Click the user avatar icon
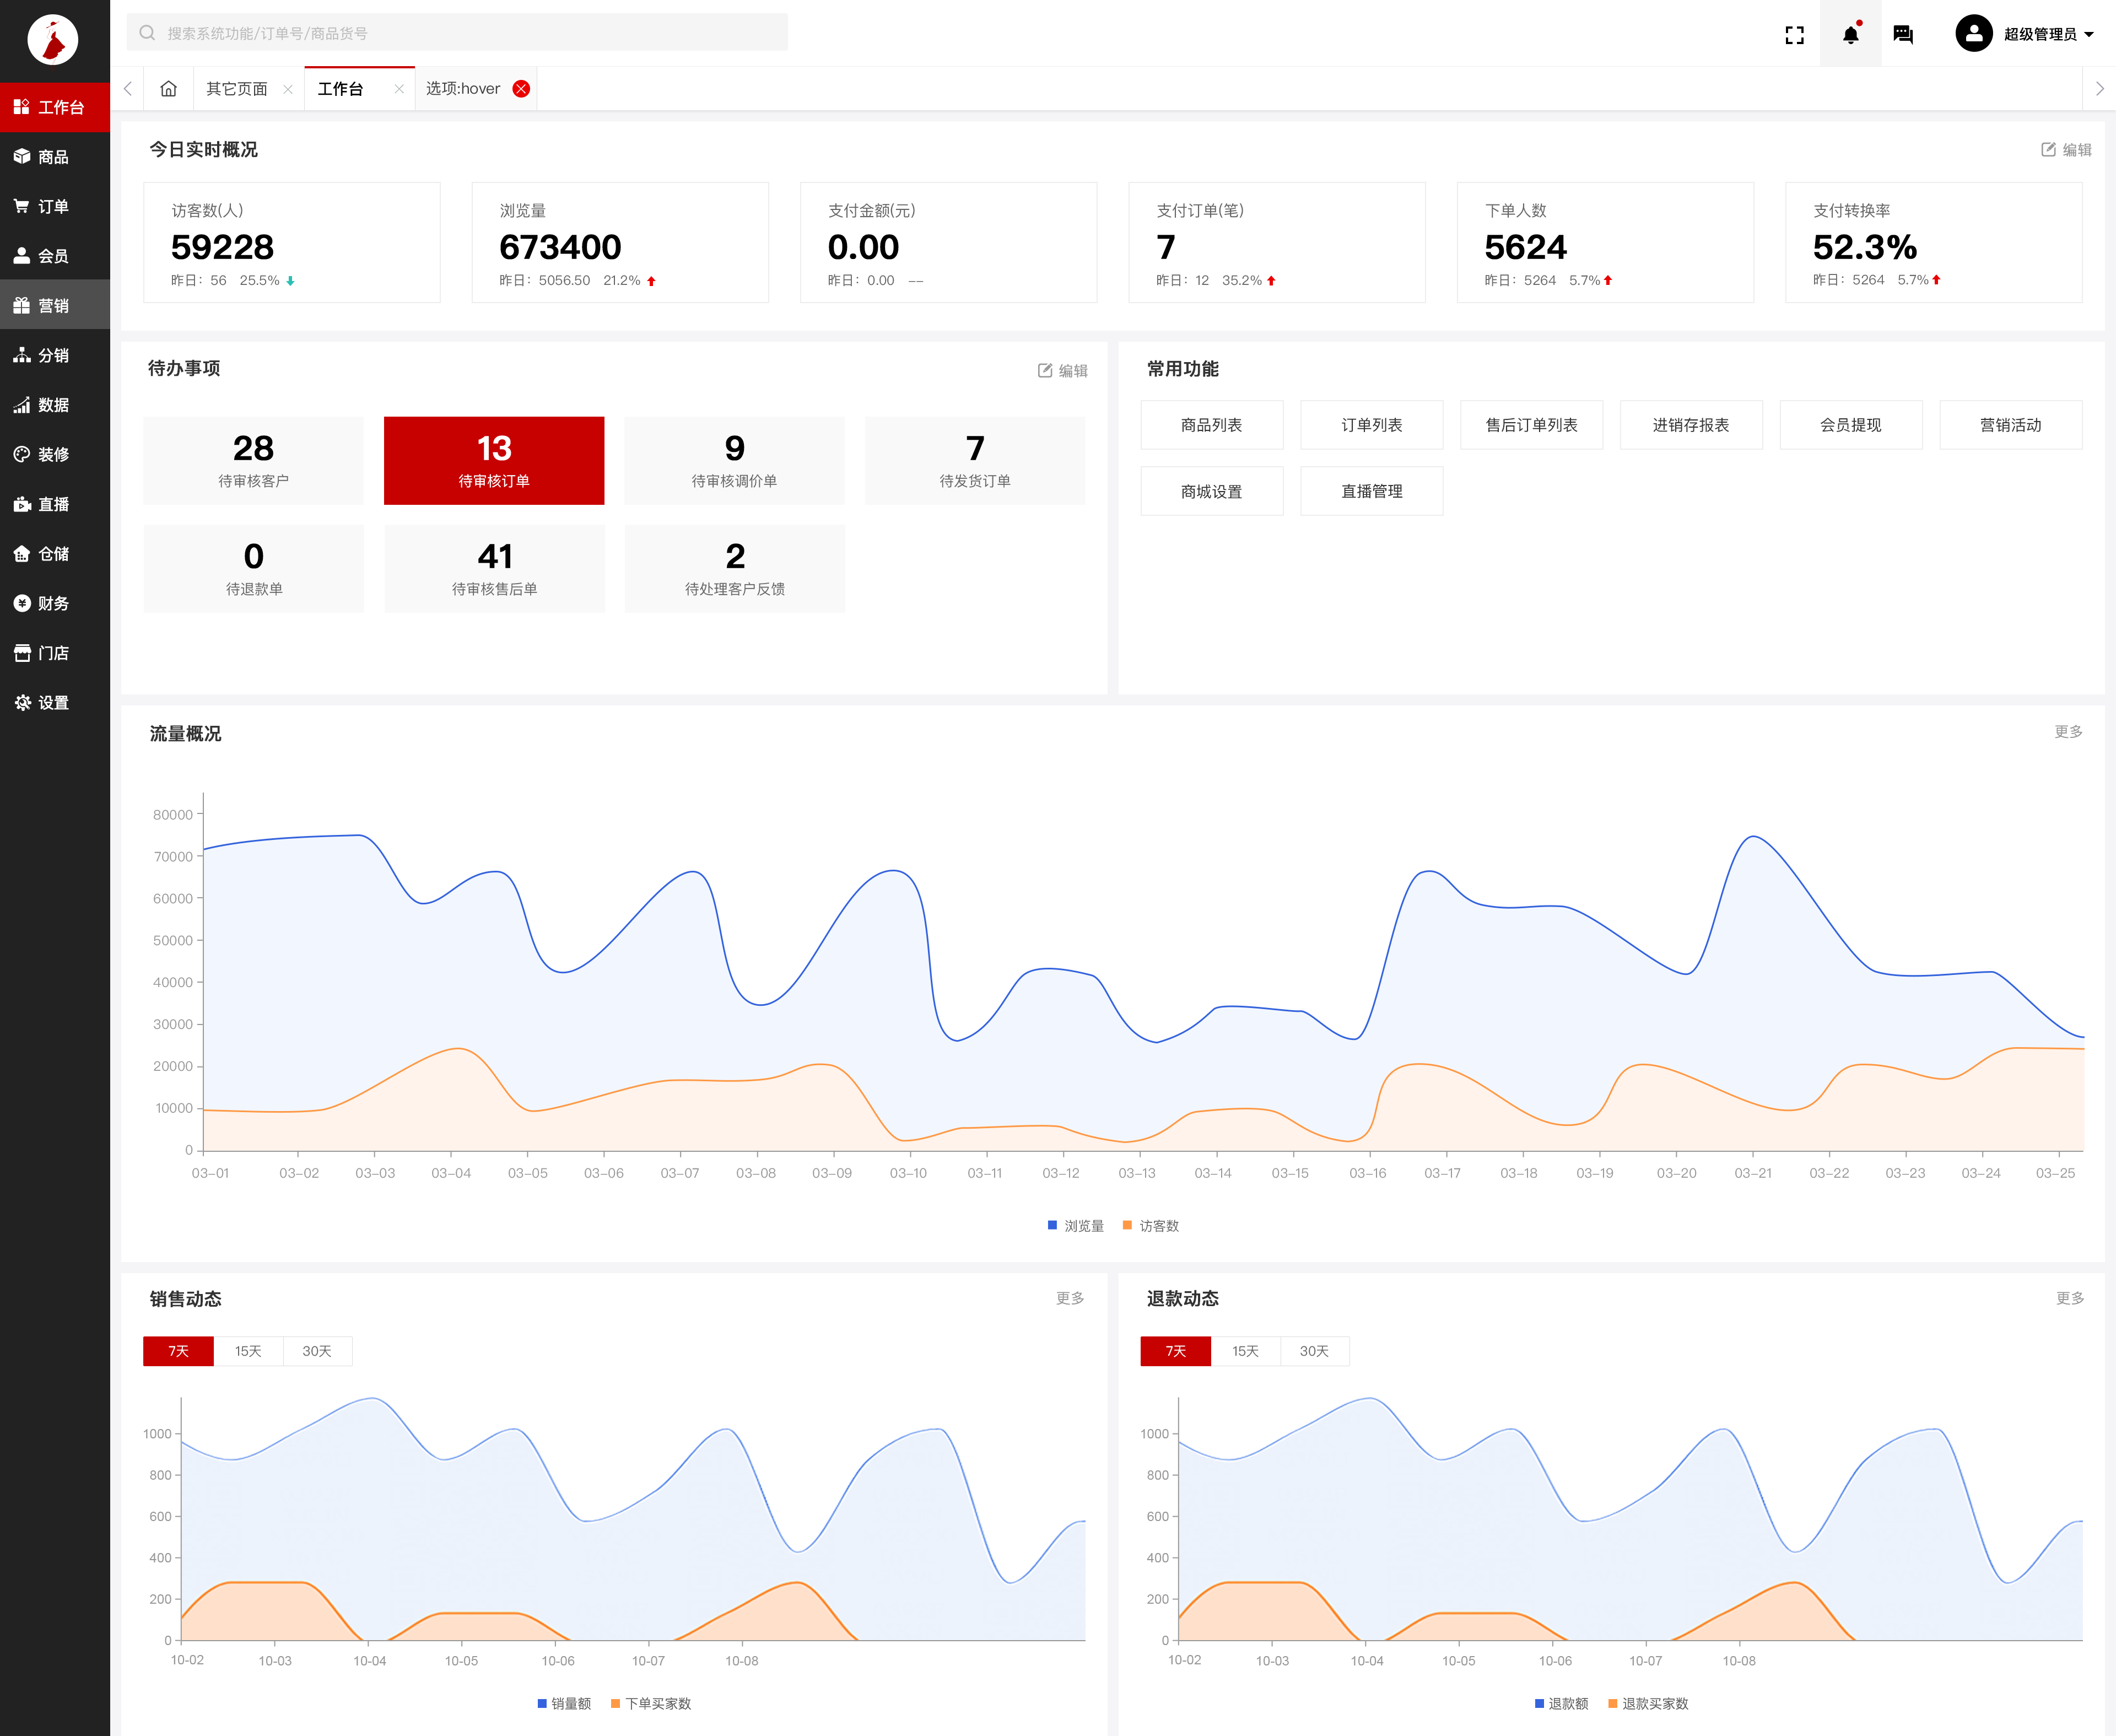2116x1736 pixels. (x=1973, y=34)
